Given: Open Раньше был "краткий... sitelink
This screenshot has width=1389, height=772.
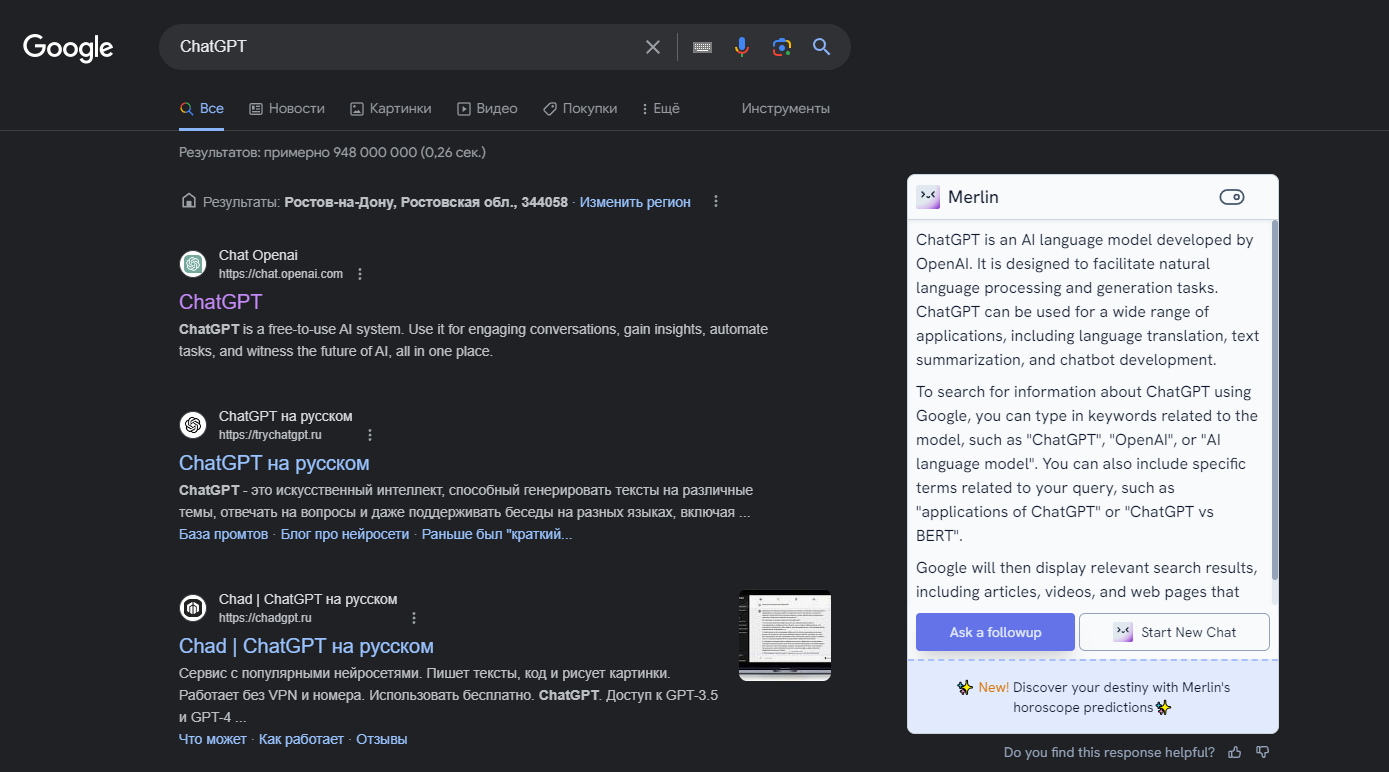Looking at the screenshot, I should coord(497,535).
